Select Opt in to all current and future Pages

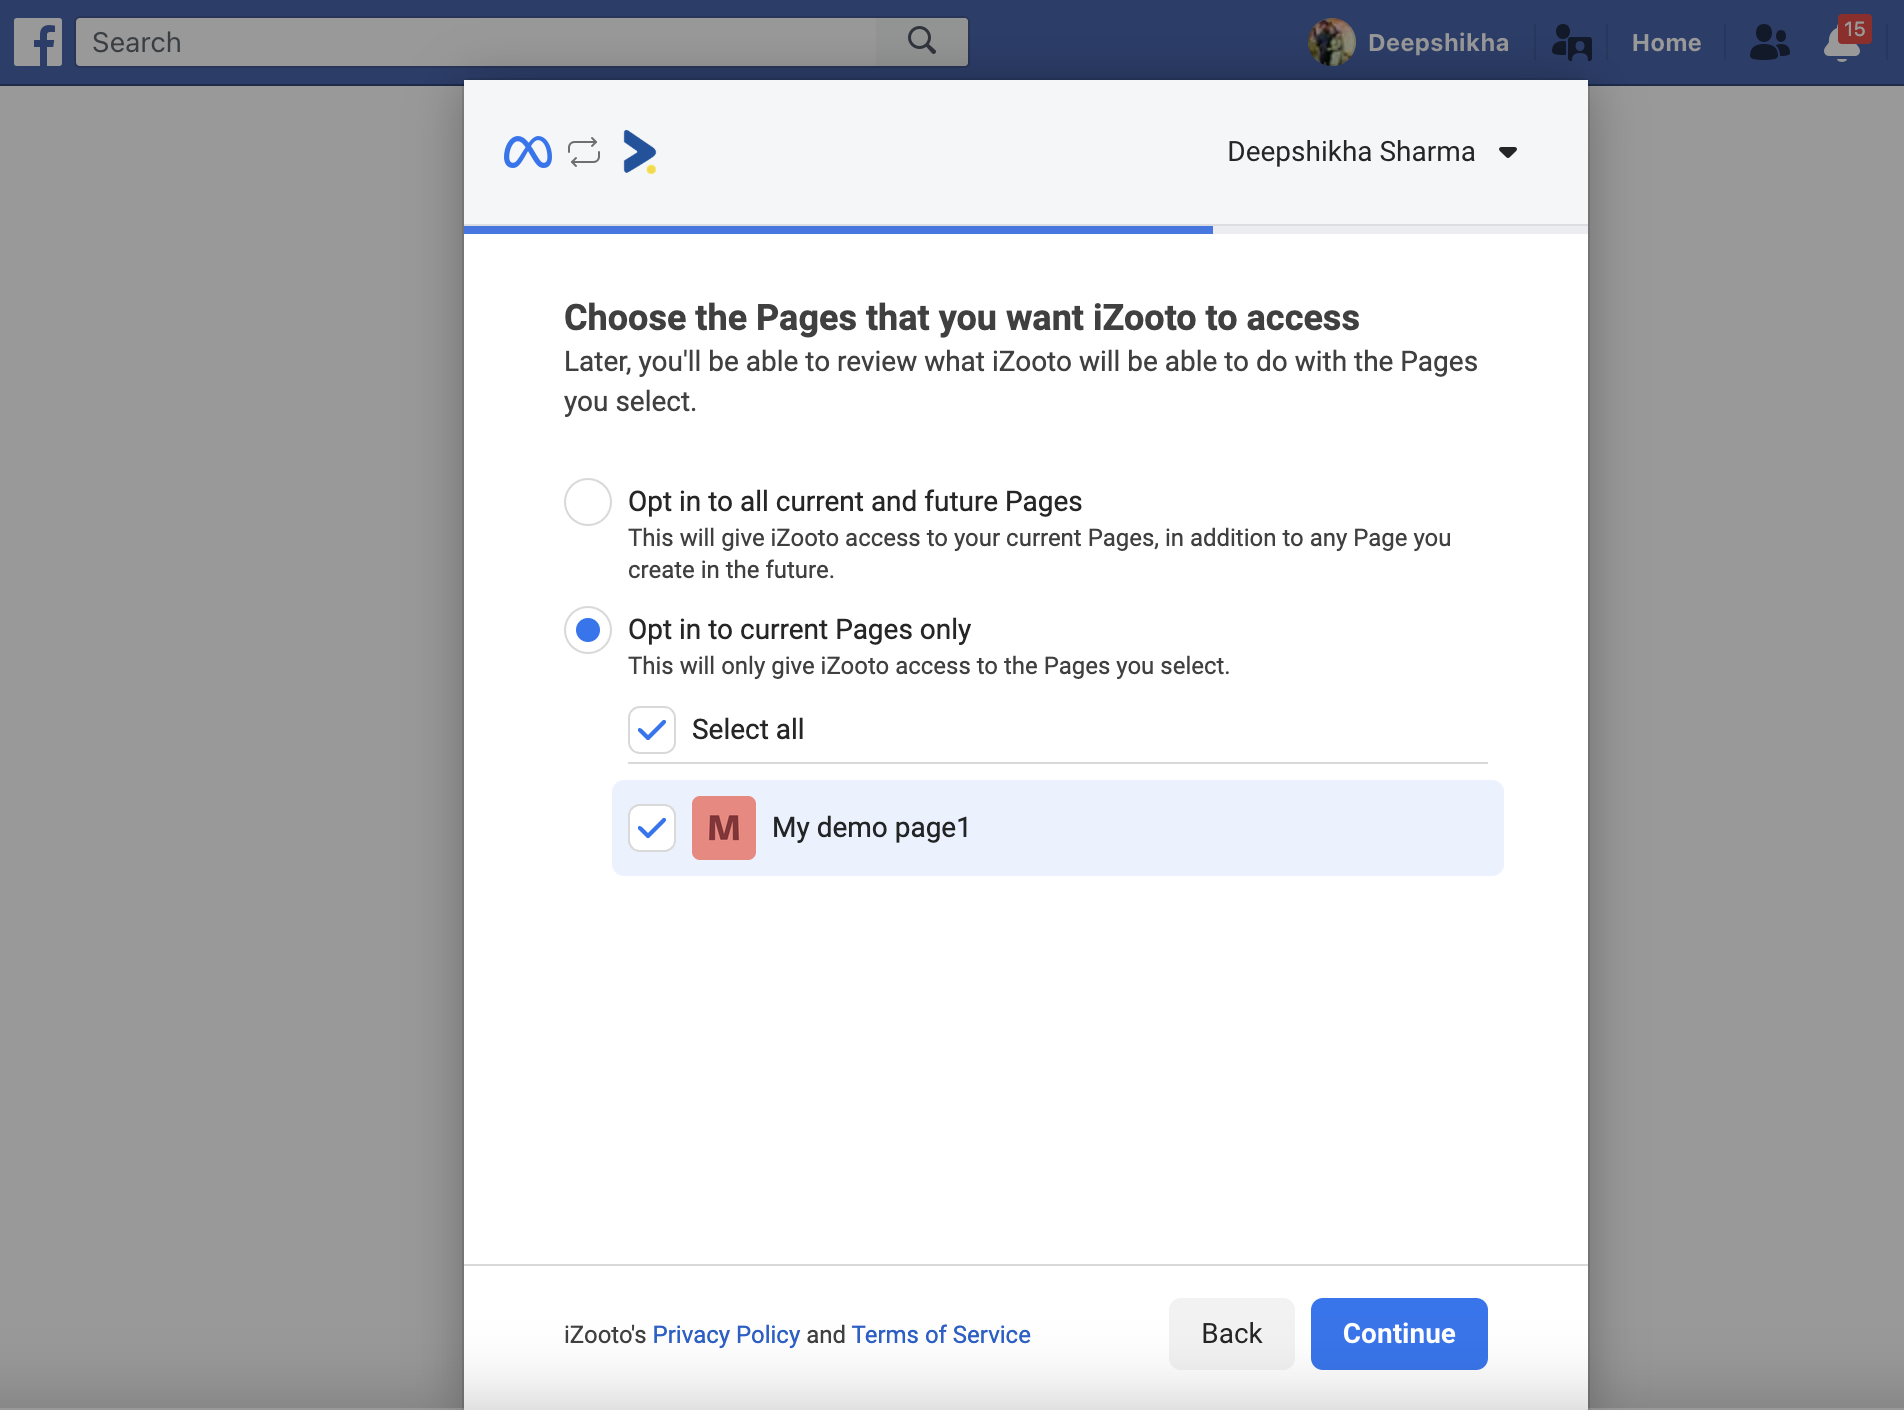click(588, 502)
